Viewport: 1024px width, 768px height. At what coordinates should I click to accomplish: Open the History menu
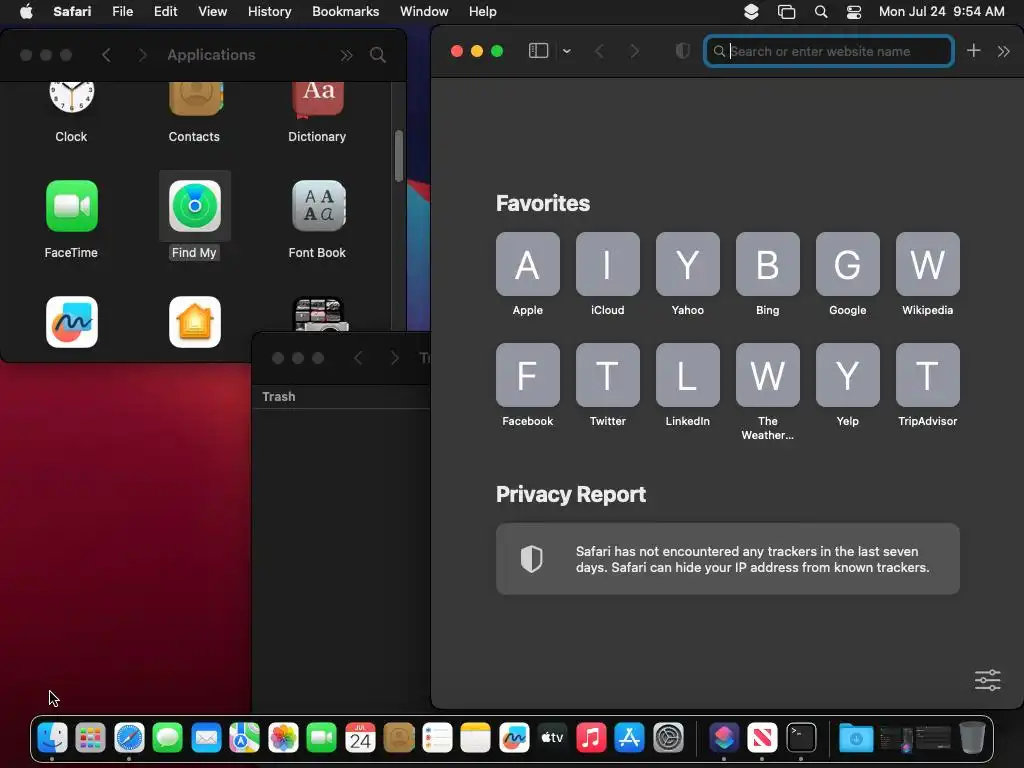point(269,11)
